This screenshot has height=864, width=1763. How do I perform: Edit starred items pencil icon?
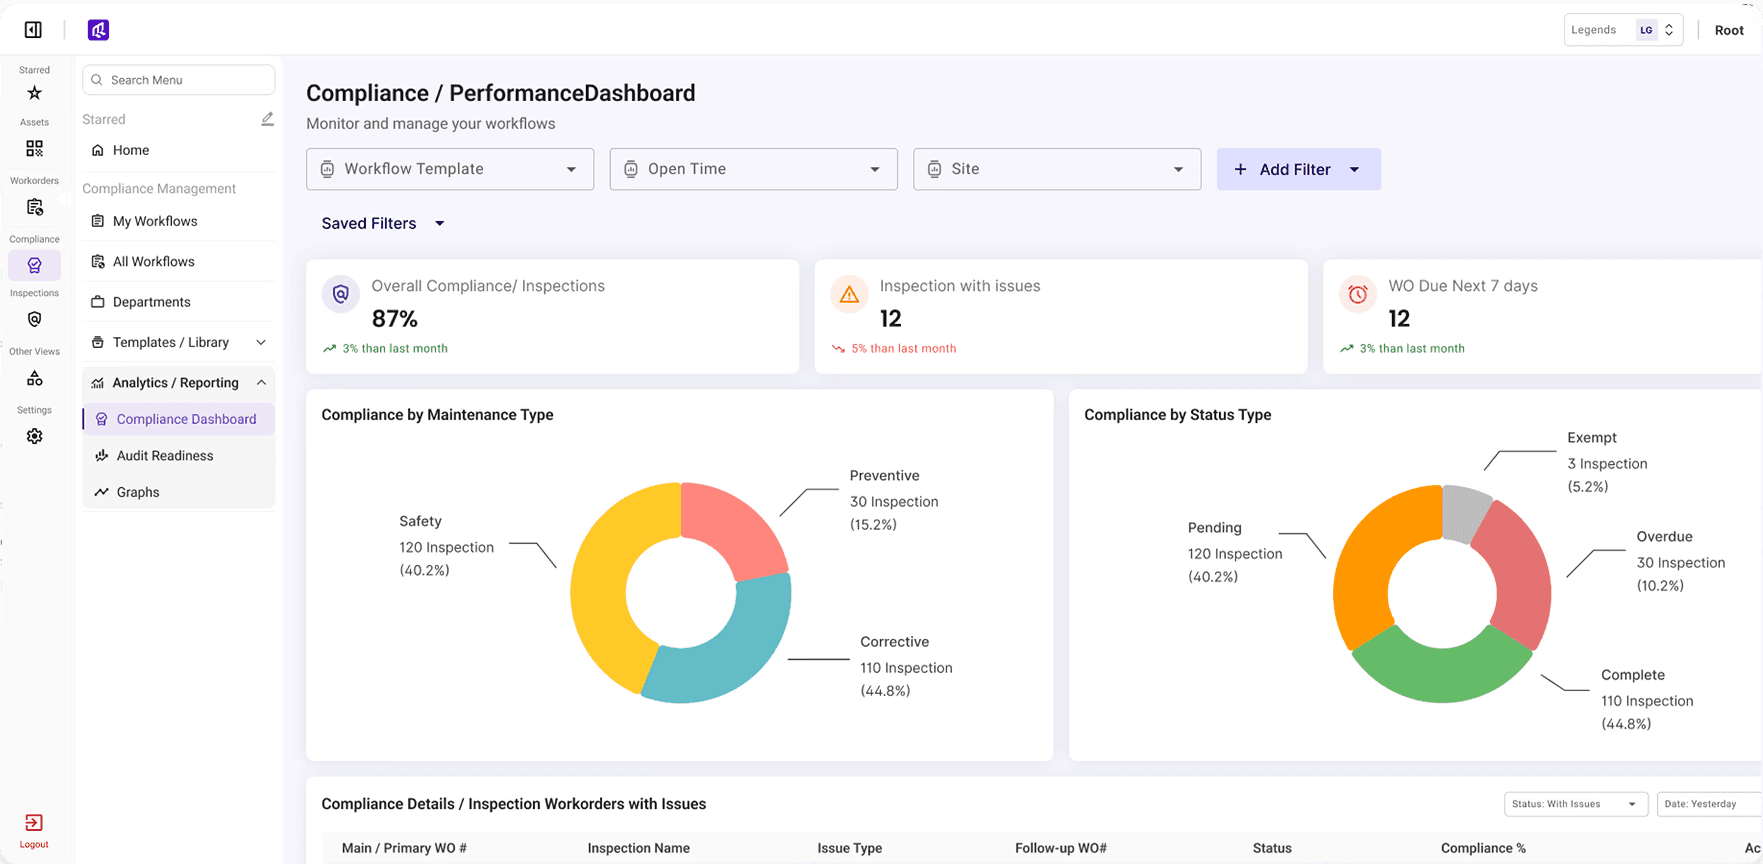tap(267, 119)
